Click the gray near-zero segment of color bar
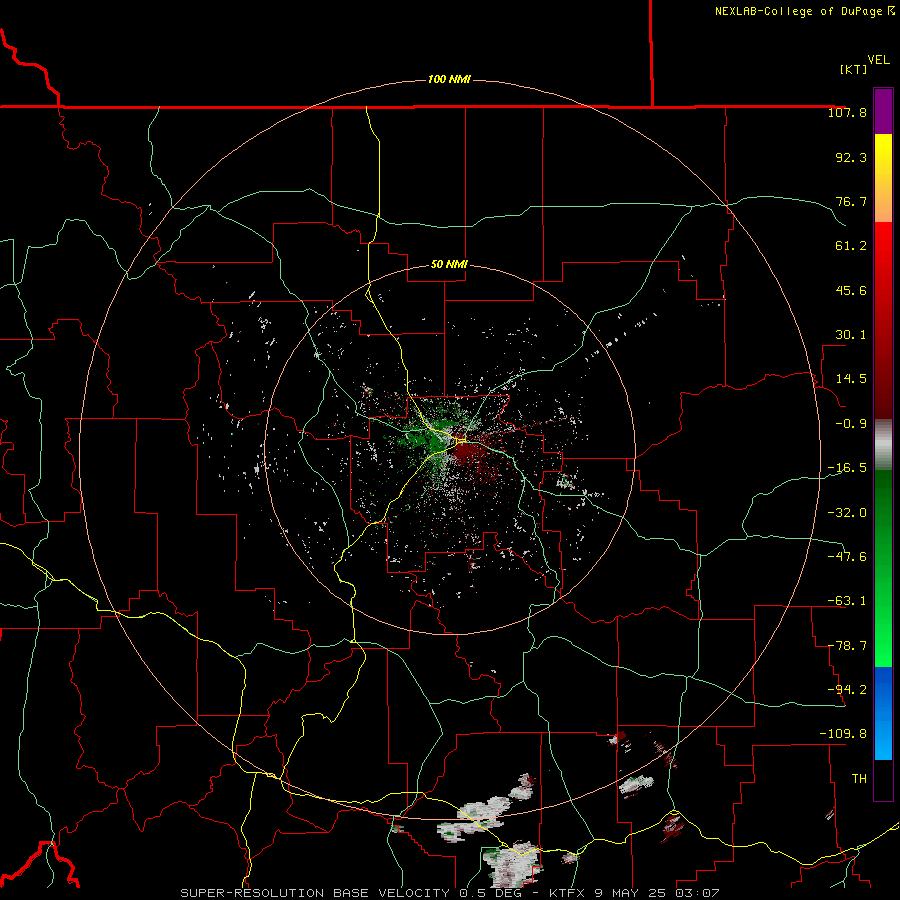The width and height of the screenshot is (900, 900). coord(883,444)
